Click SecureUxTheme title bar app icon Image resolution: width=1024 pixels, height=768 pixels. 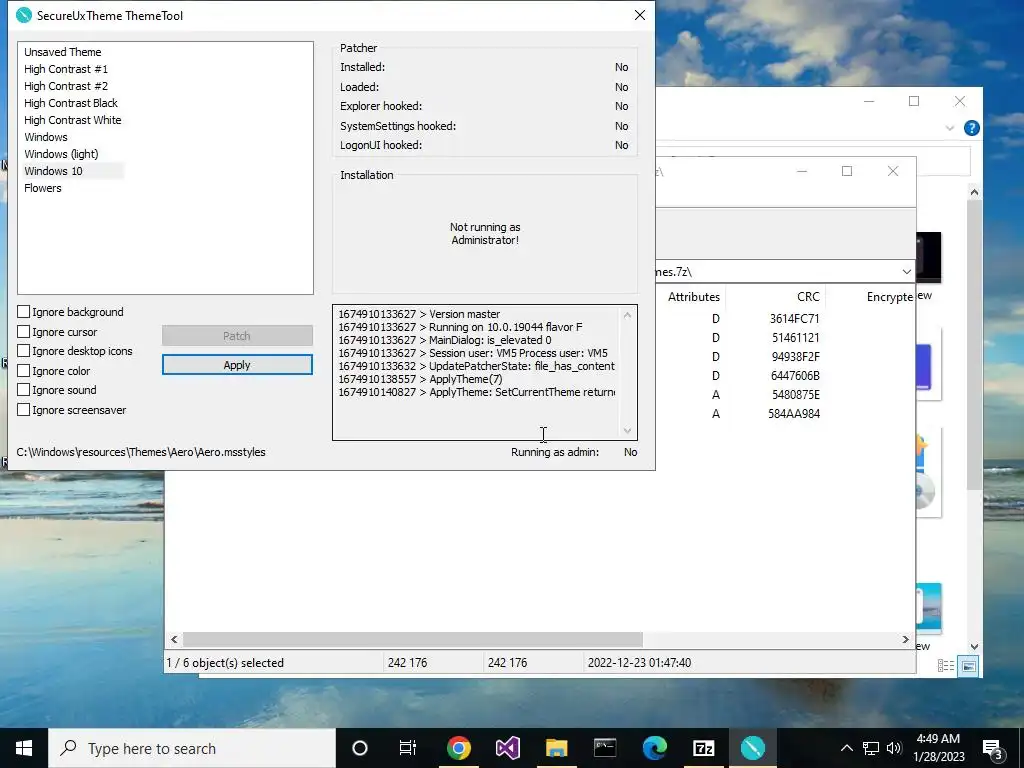click(24, 15)
